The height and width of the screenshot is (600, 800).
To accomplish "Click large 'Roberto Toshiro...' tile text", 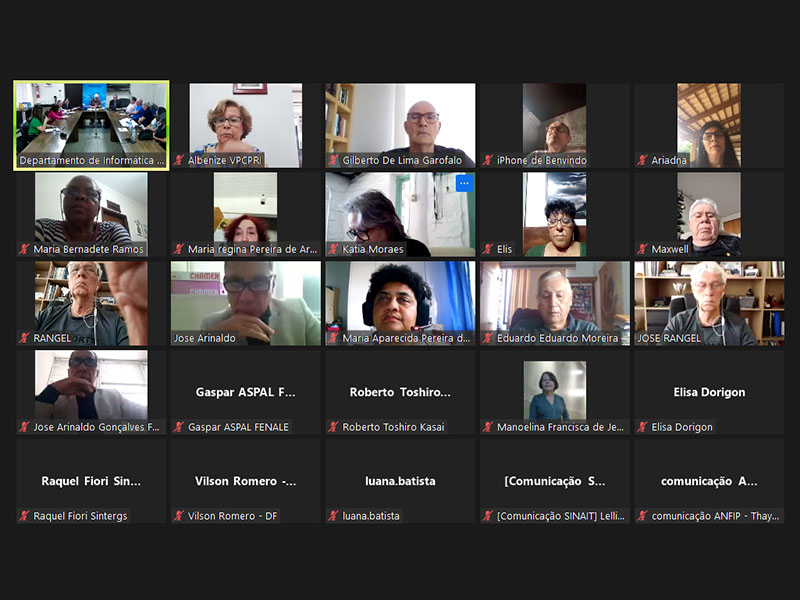I will pyautogui.click(x=400, y=392).
